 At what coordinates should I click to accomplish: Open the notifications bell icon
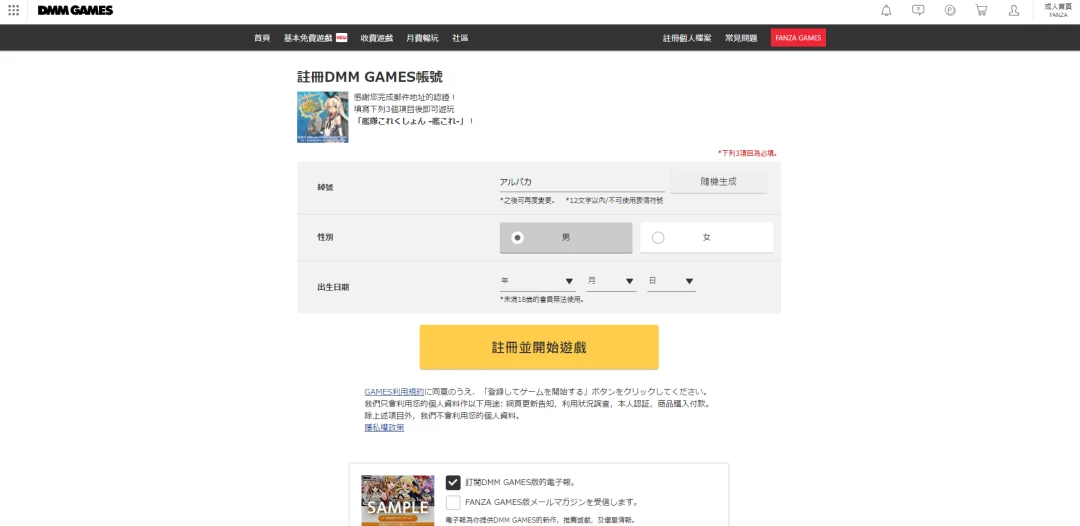pyautogui.click(x=886, y=10)
